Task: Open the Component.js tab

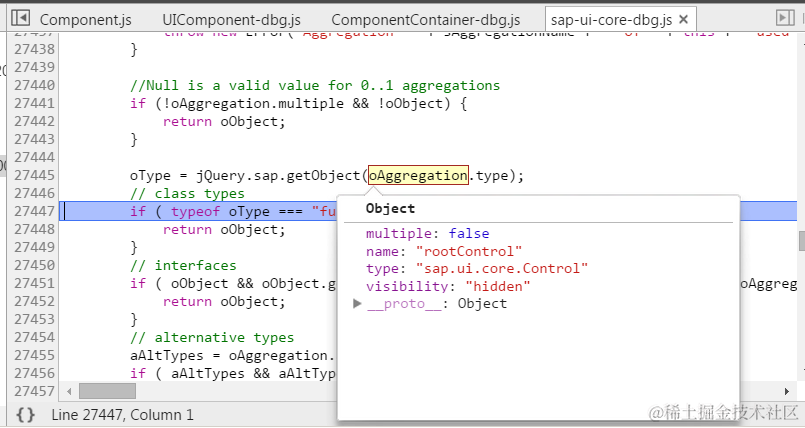Action: [x=86, y=20]
